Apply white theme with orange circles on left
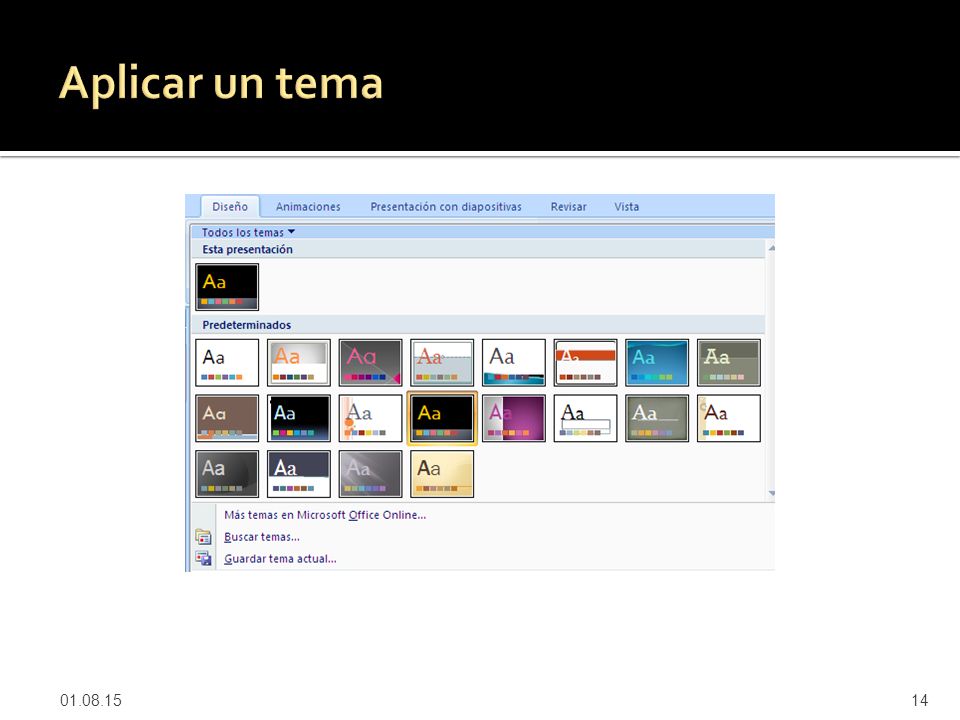This screenshot has width=960, height=720. coord(370,418)
